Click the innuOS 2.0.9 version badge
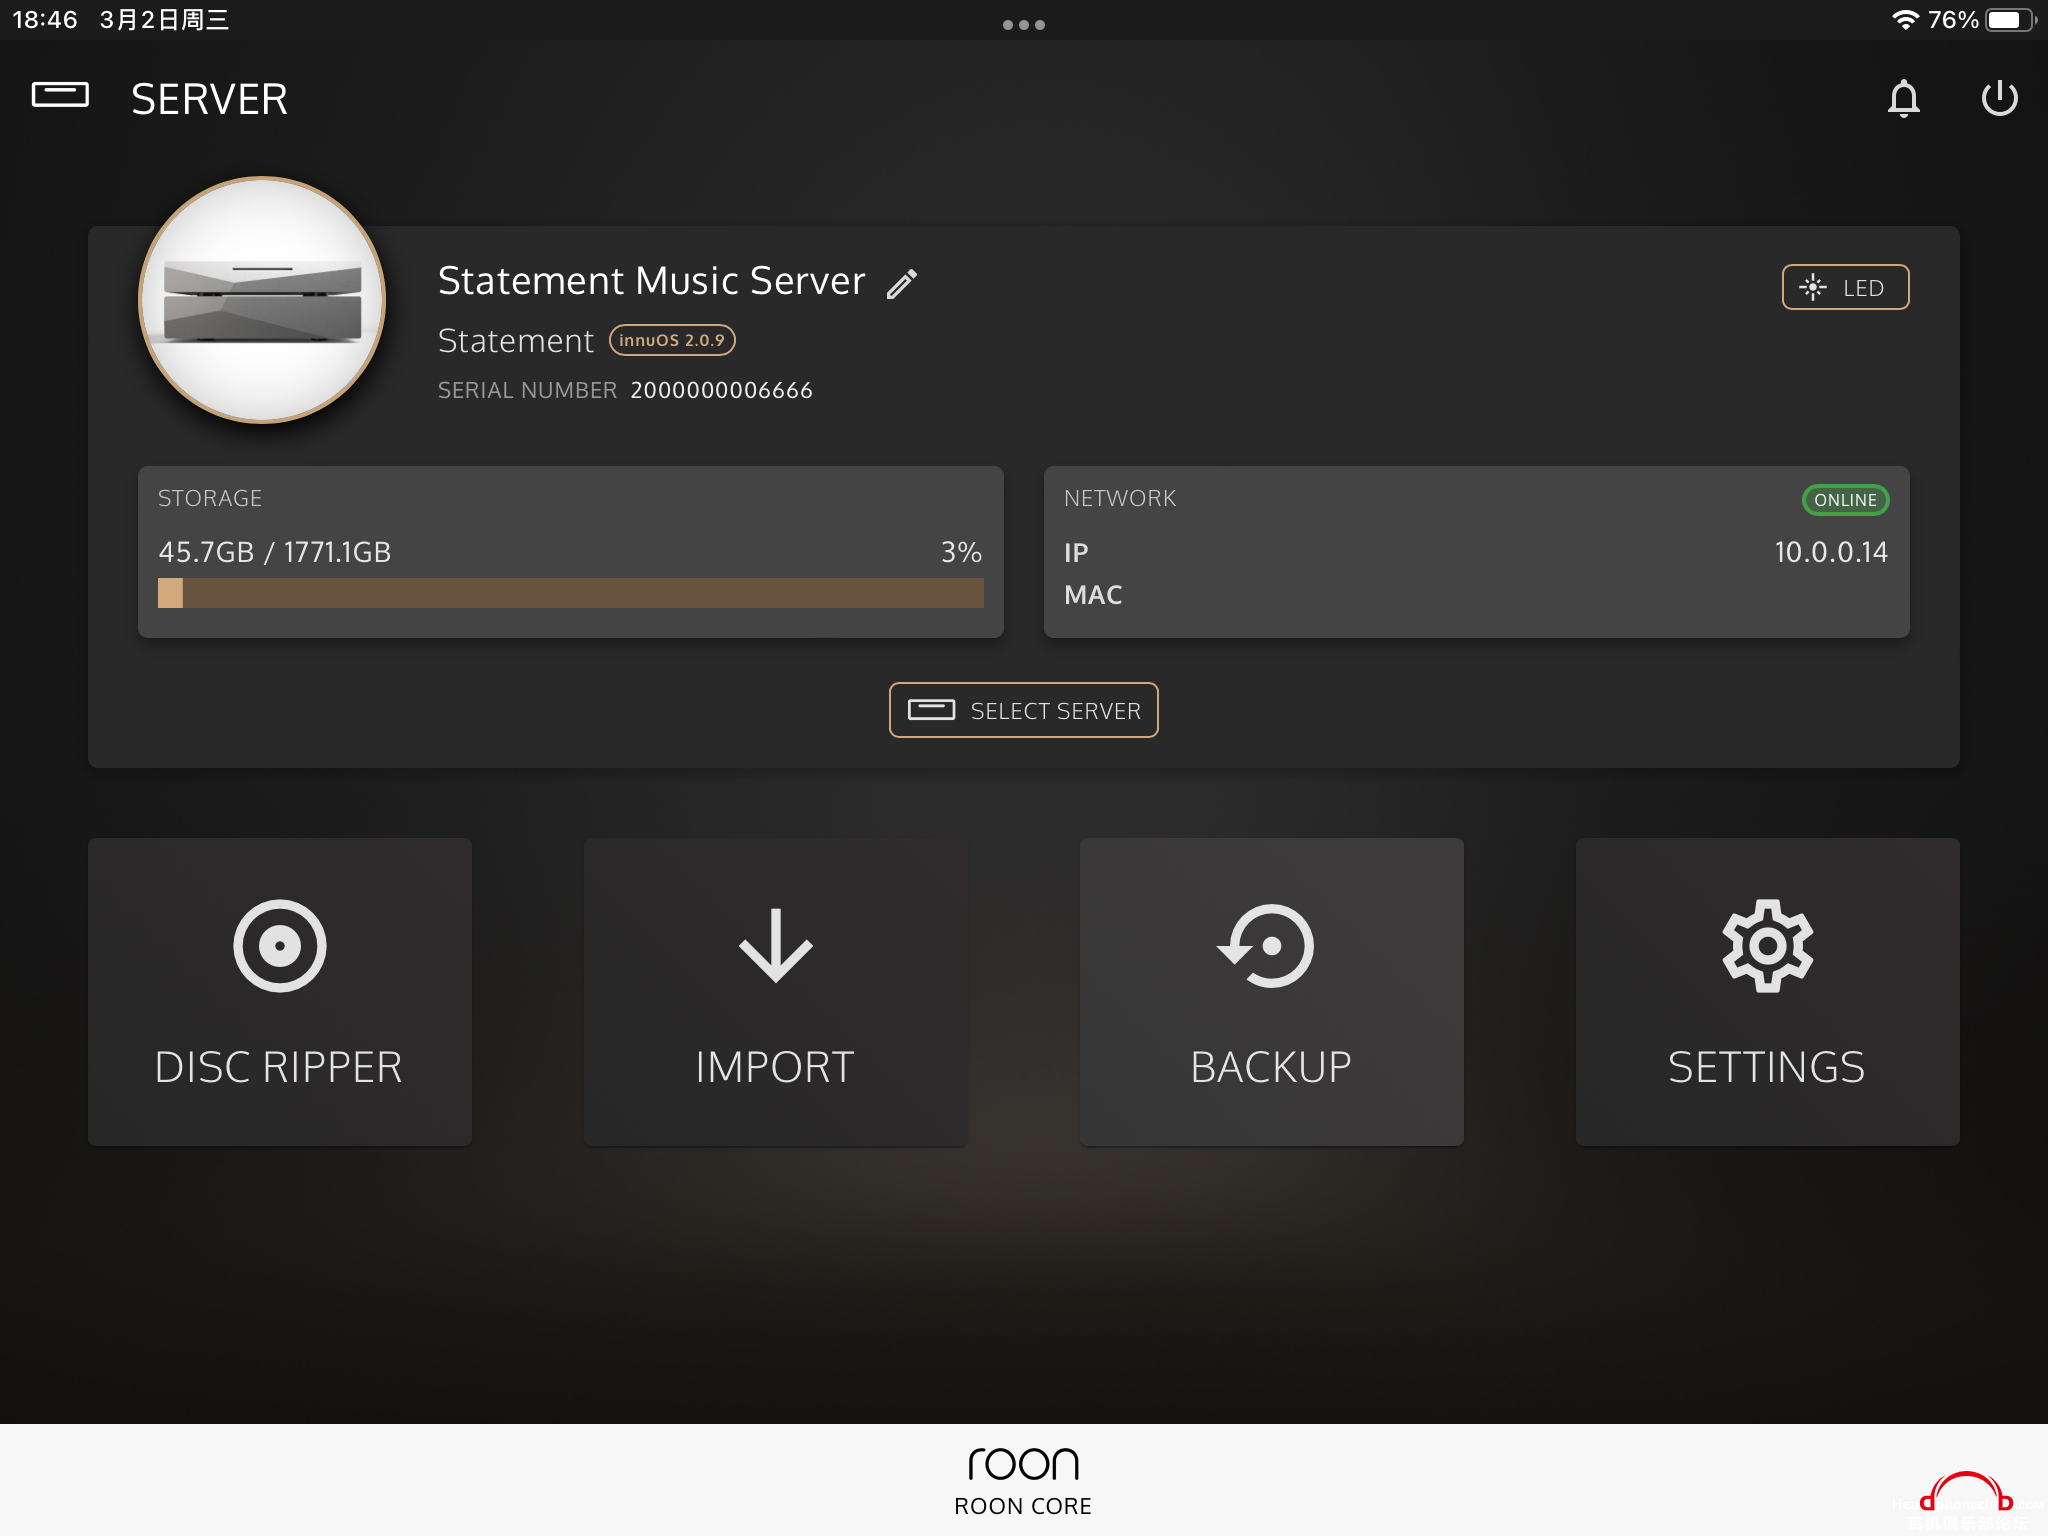This screenshot has width=2048, height=1536. tap(672, 340)
